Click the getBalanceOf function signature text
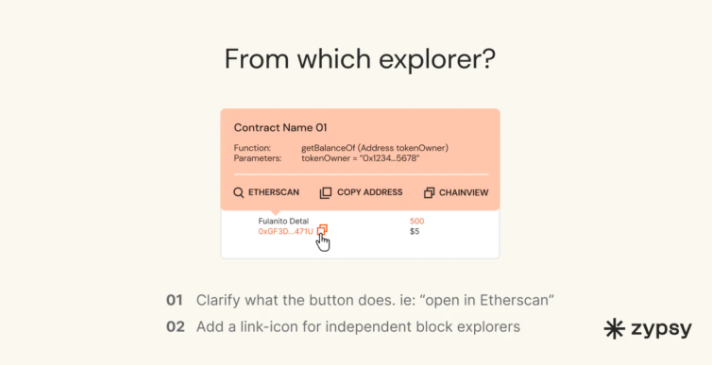The height and width of the screenshot is (365, 712). point(375,148)
